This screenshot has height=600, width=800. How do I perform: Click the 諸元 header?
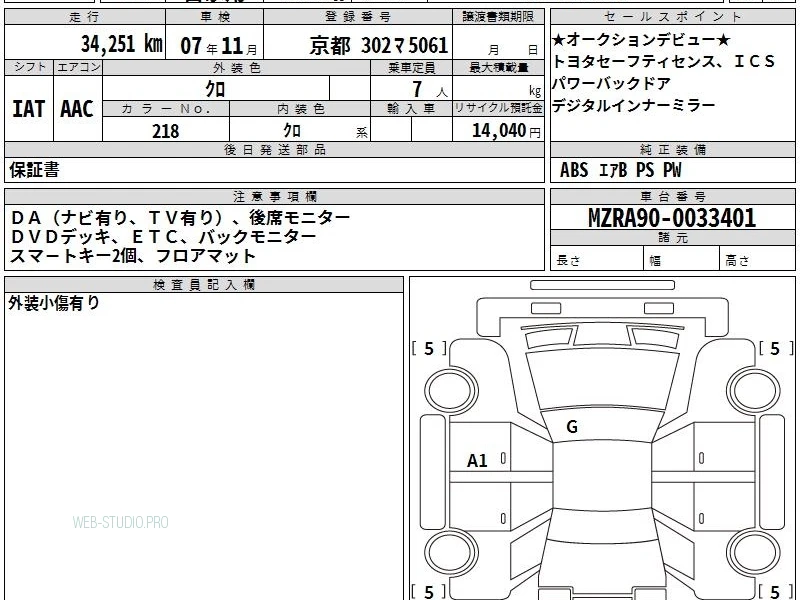[672, 237]
